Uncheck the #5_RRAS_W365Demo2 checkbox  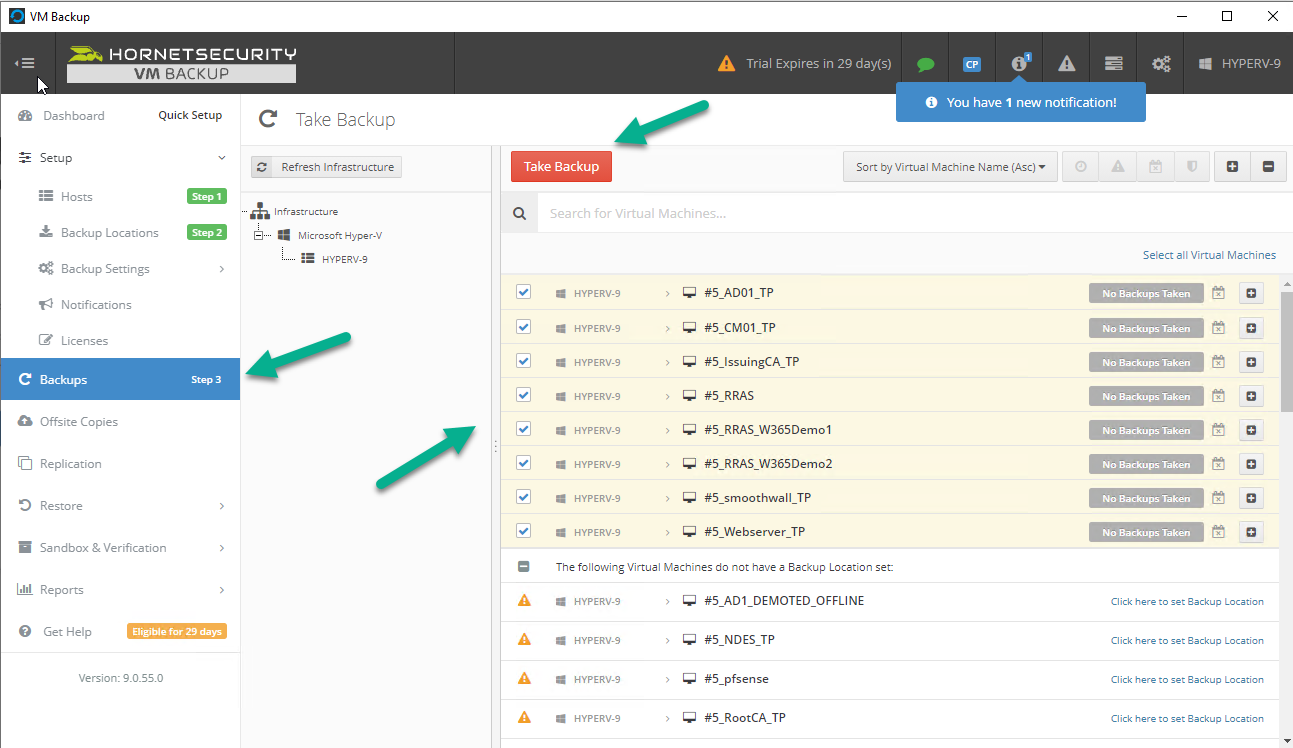coord(523,463)
